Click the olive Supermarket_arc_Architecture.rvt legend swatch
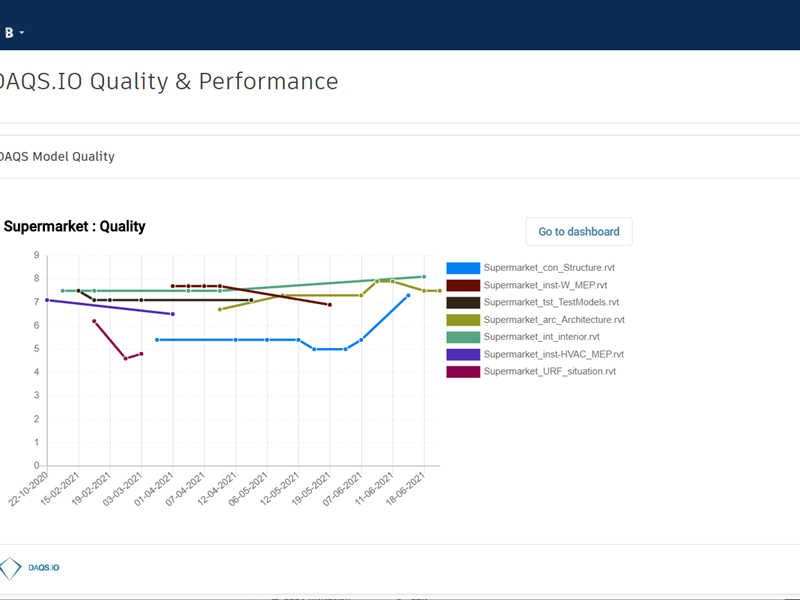 click(x=463, y=320)
